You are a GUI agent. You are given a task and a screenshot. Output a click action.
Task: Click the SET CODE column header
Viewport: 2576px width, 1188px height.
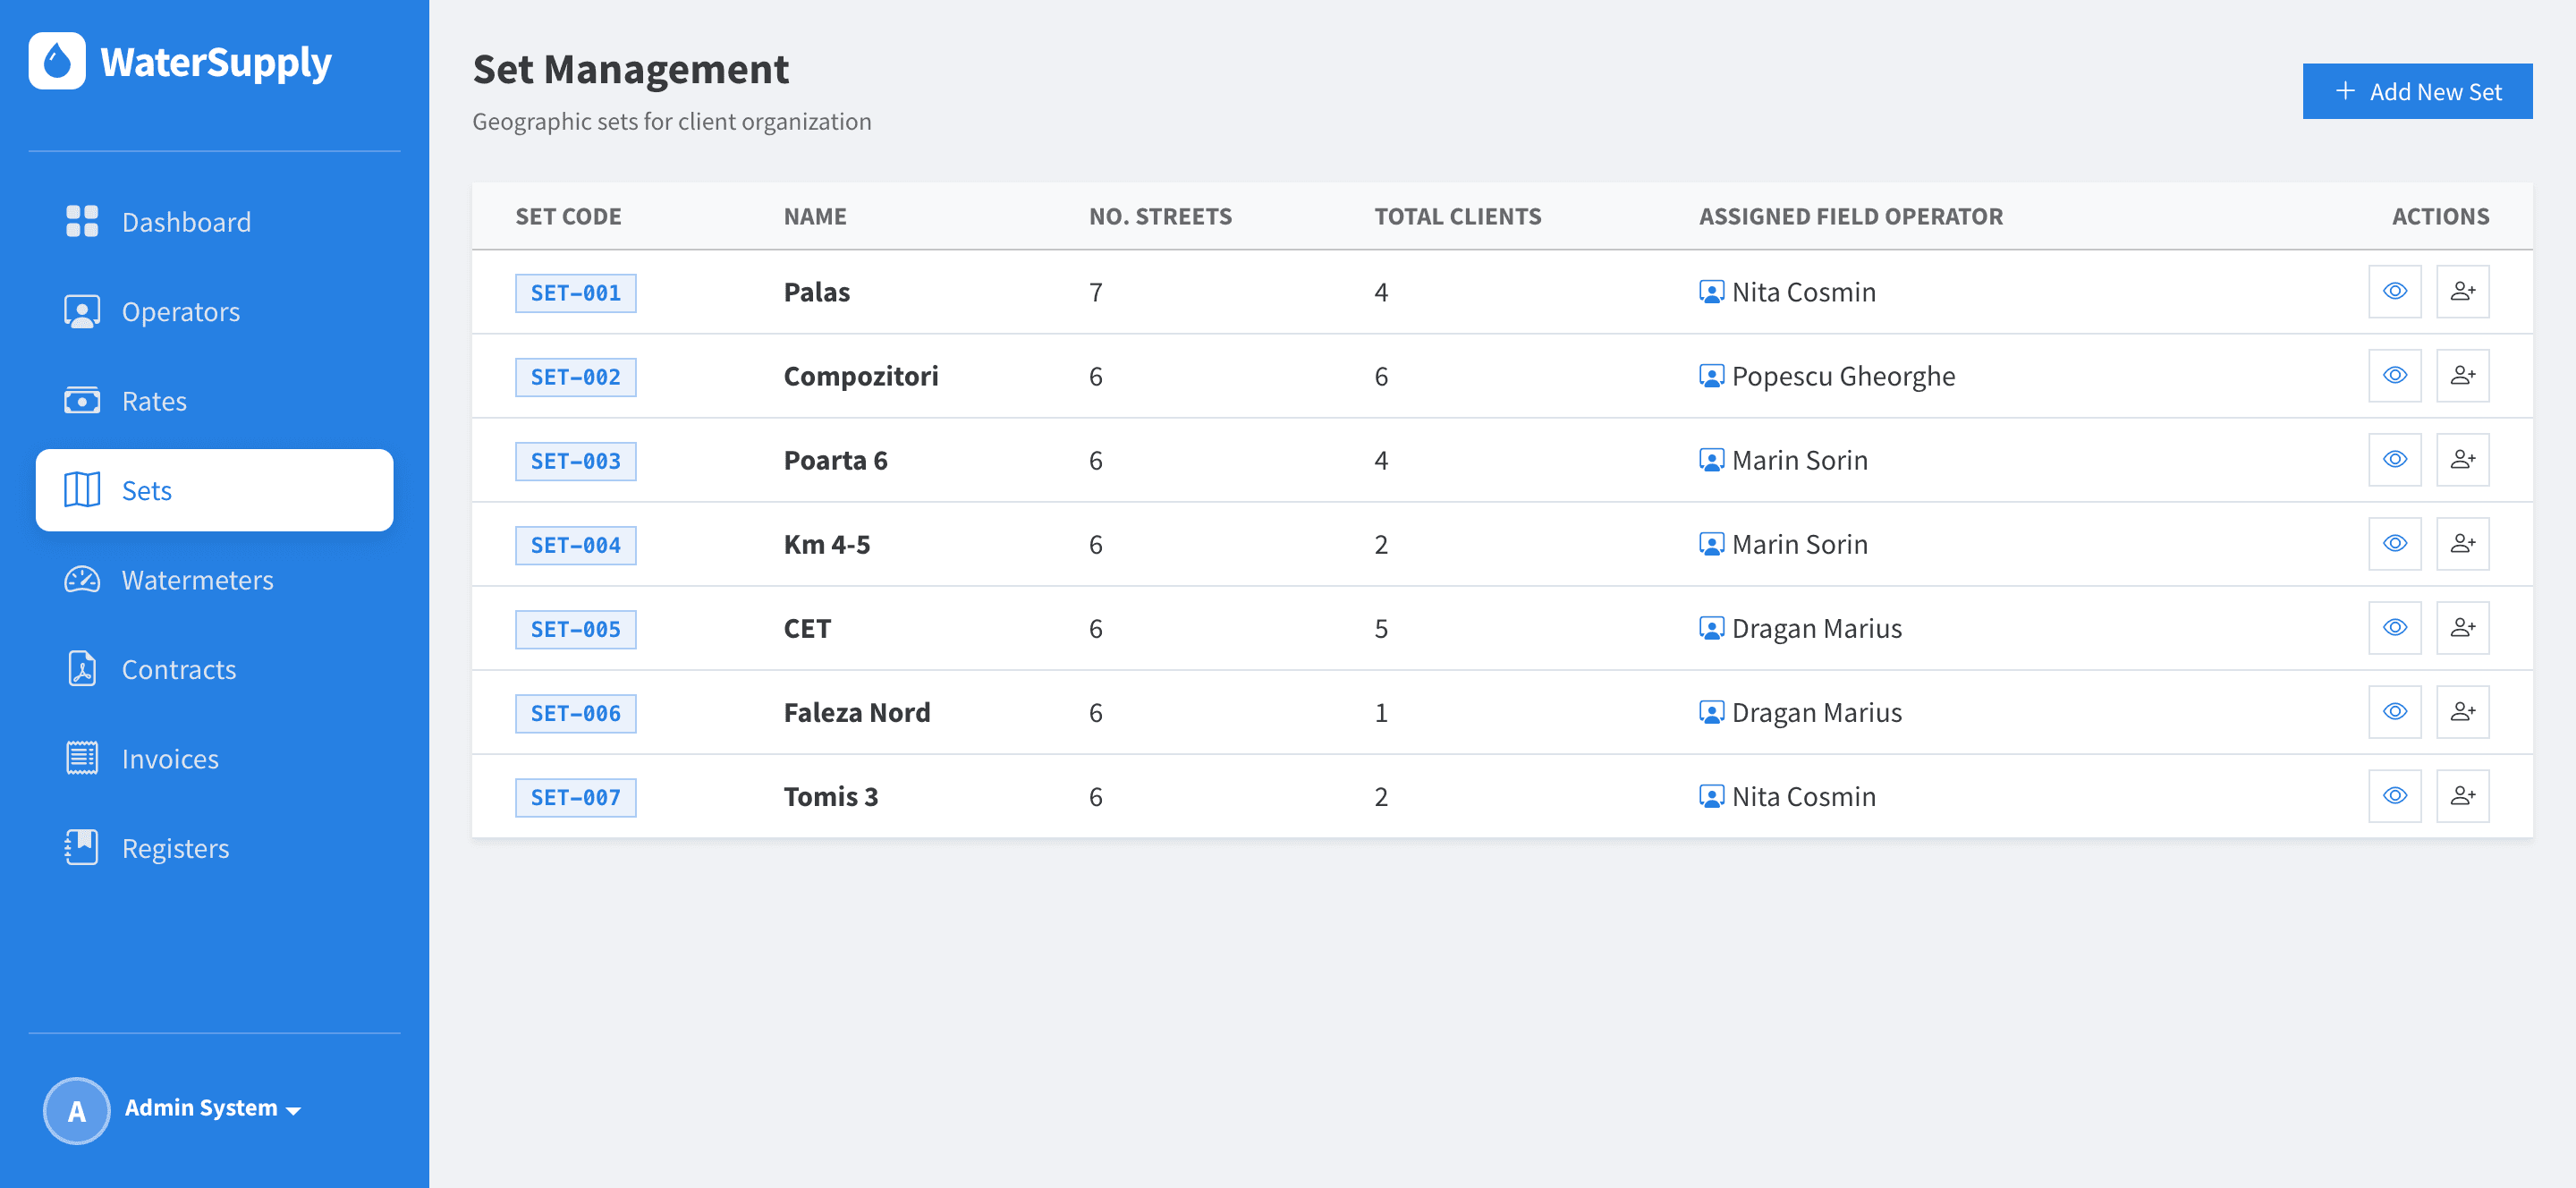pyautogui.click(x=568, y=216)
